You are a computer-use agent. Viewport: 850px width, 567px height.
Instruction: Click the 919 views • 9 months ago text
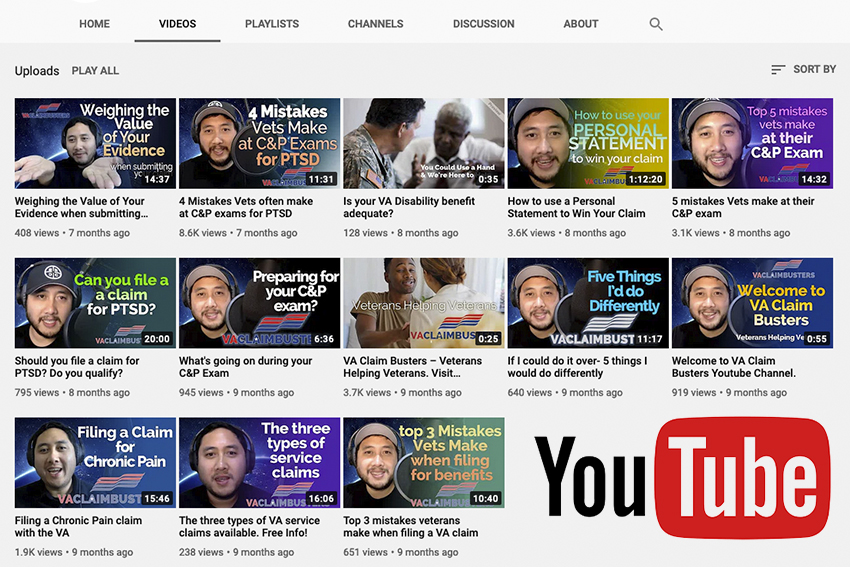729,392
